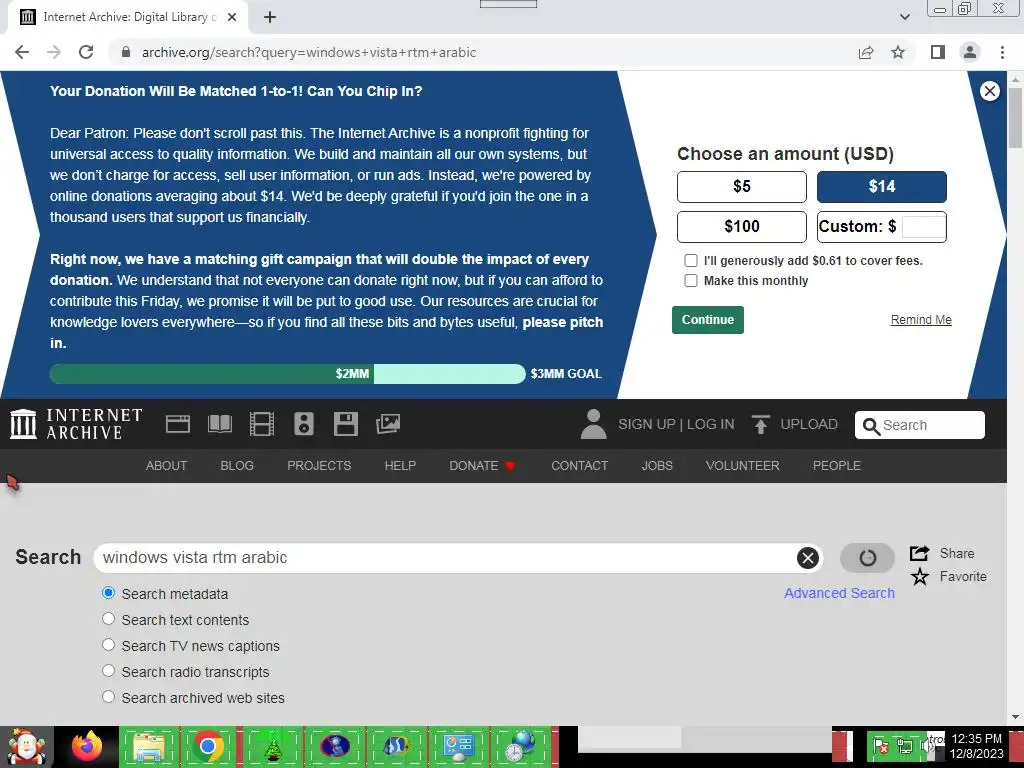
Task: Open the Texts book icon
Action: (219, 424)
